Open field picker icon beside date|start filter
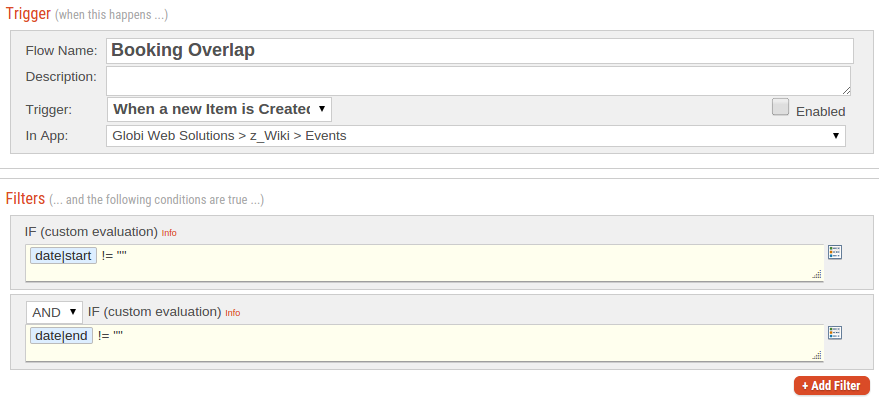The width and height of the screenshot is (879, 400). pyautogui.click(x=835, y=253)
